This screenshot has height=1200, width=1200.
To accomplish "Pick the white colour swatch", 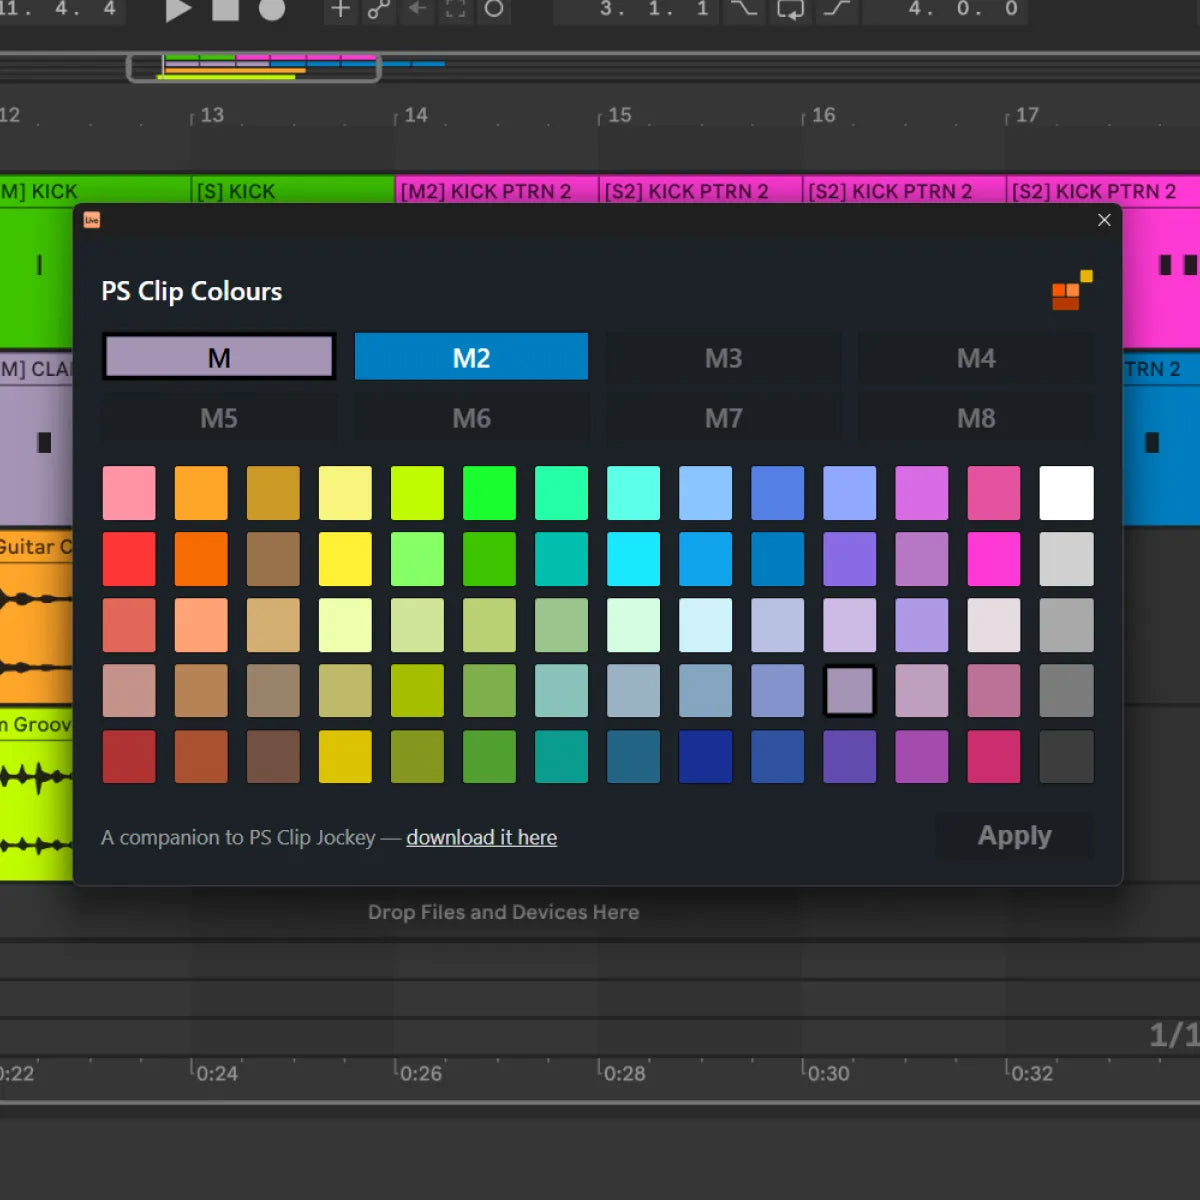I will point(1066,493).
